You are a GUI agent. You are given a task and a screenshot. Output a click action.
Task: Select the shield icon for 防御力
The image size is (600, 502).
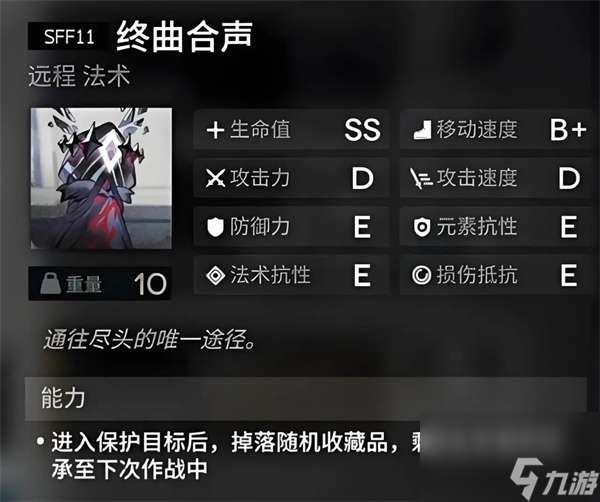point(215,227)
